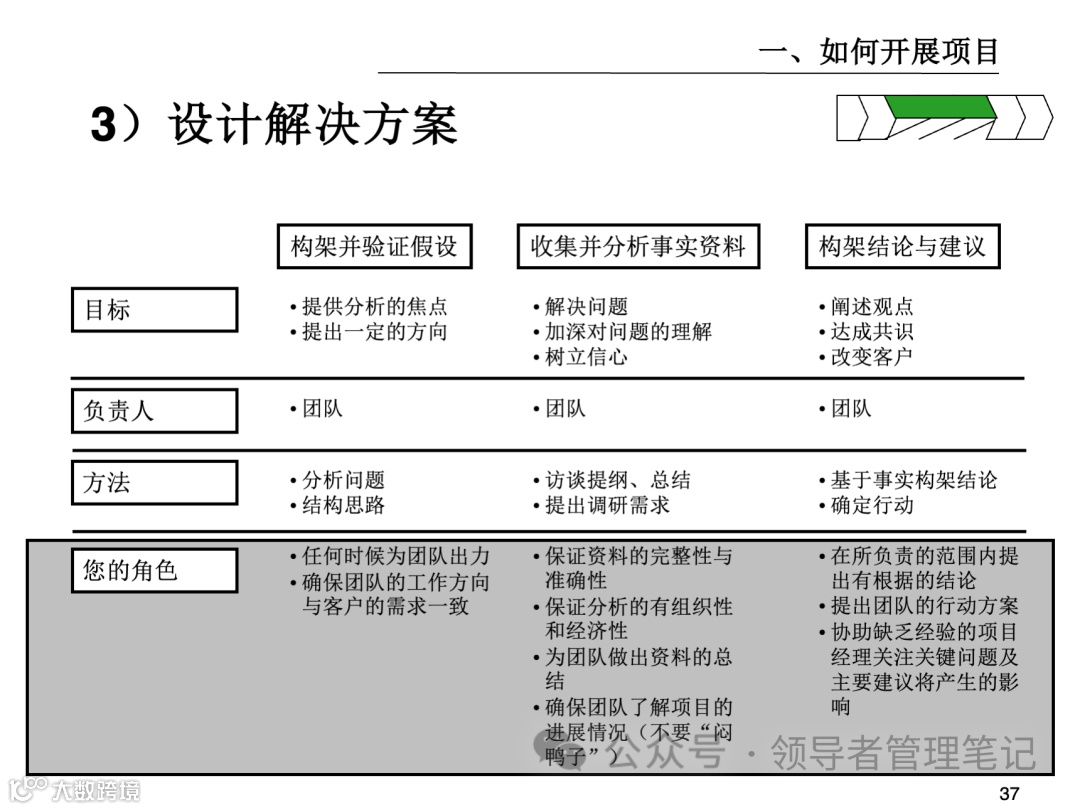Click the bullet 阐述观点

866,307
